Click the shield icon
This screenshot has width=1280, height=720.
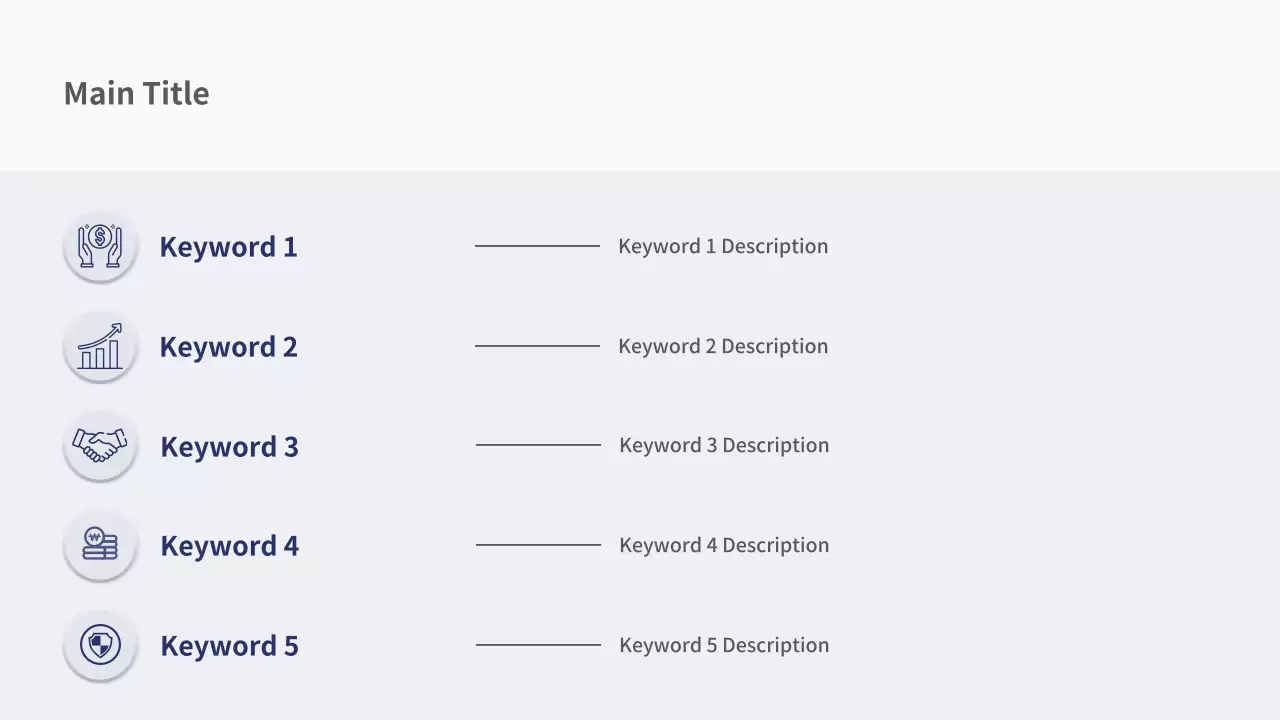point(100,645)
